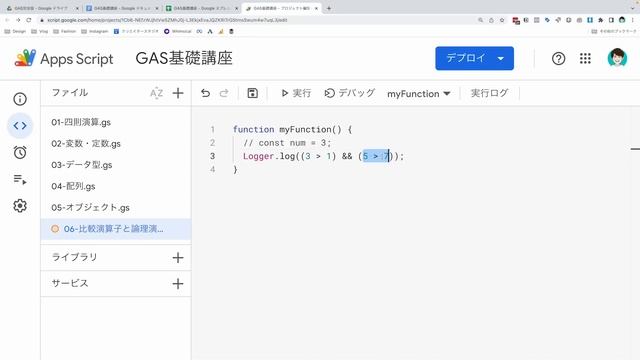Open the Google apps grid icon
Viewport: 640px width, 360px height.
click(x=585, y=58)
